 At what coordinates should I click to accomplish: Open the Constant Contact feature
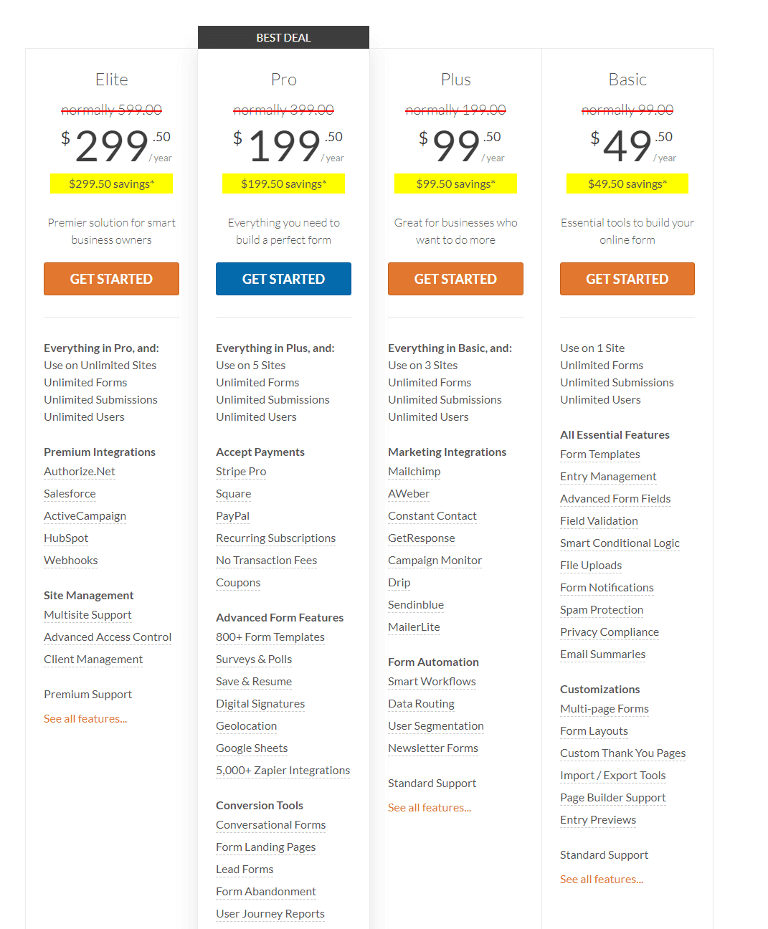[x=432, y=516]
